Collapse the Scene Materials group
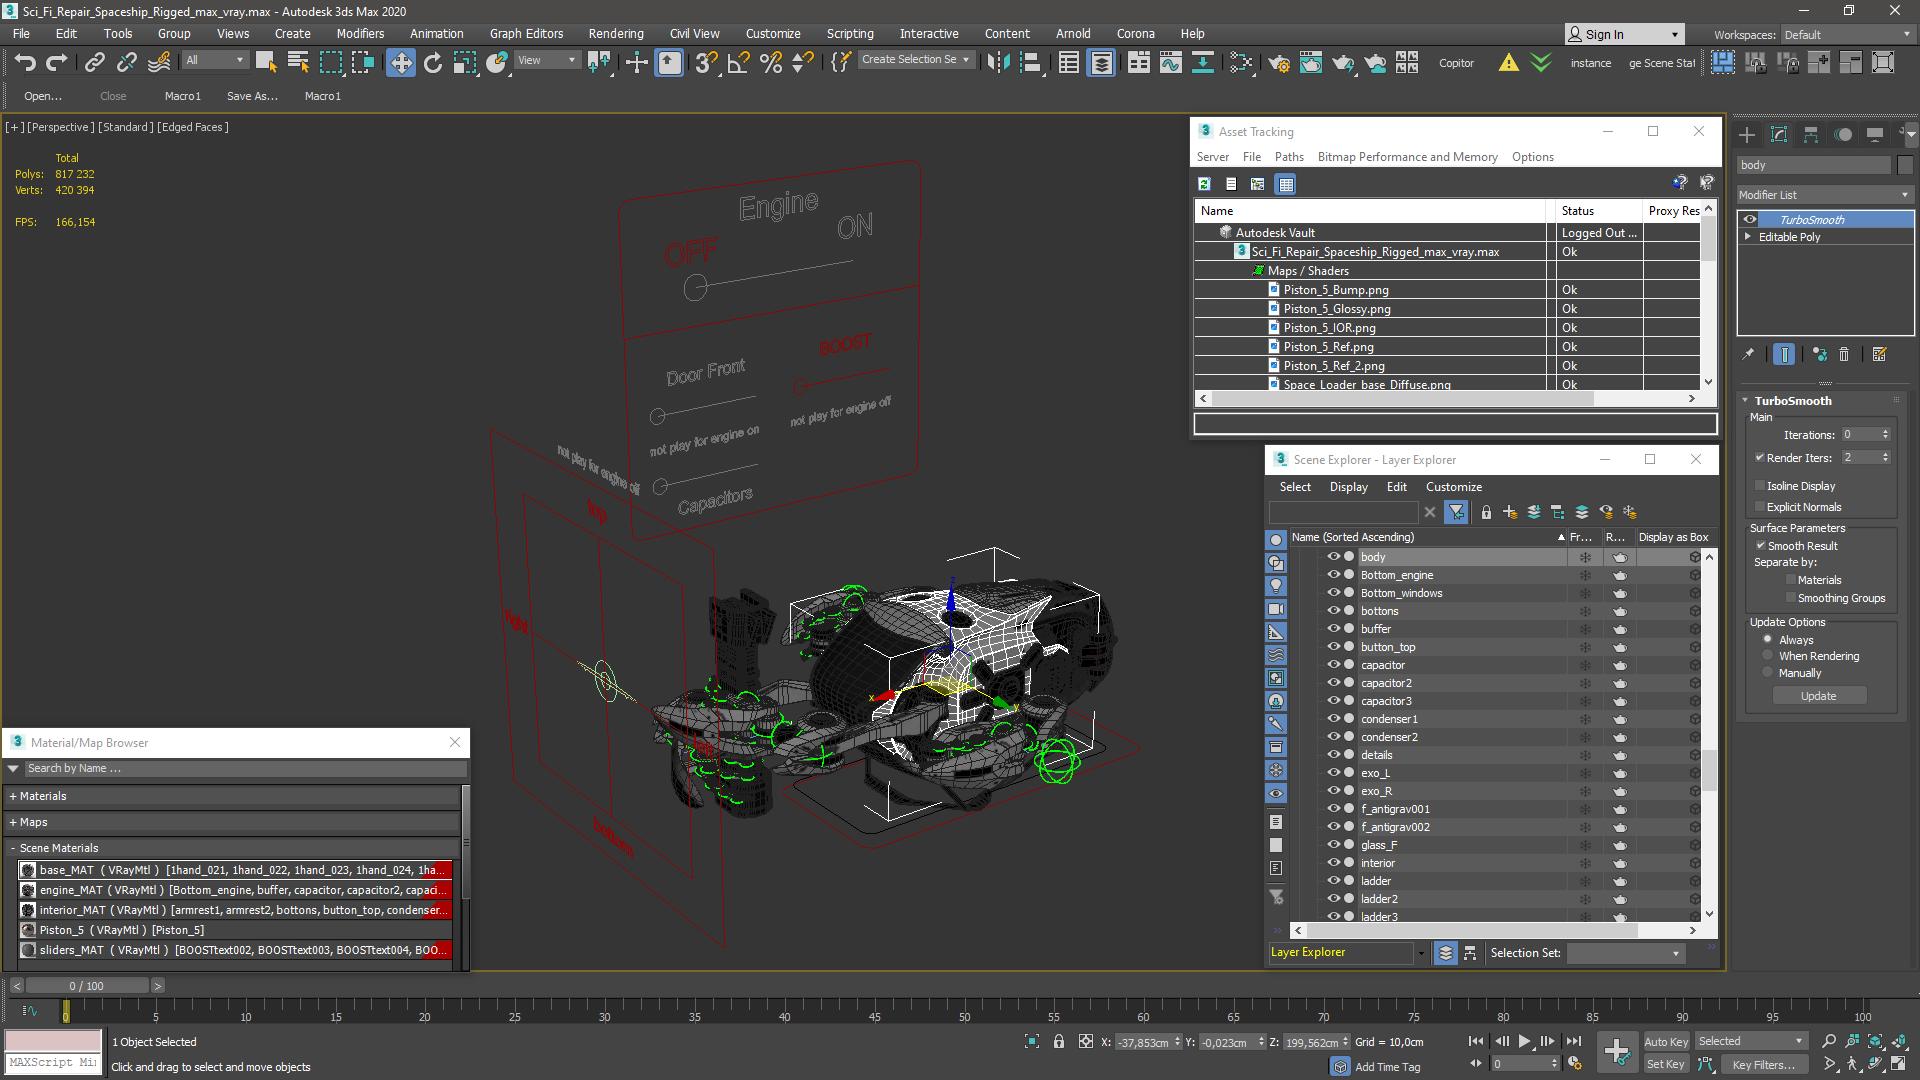The height and width of the screenshot is (1080, 1920). click(13, 848)
